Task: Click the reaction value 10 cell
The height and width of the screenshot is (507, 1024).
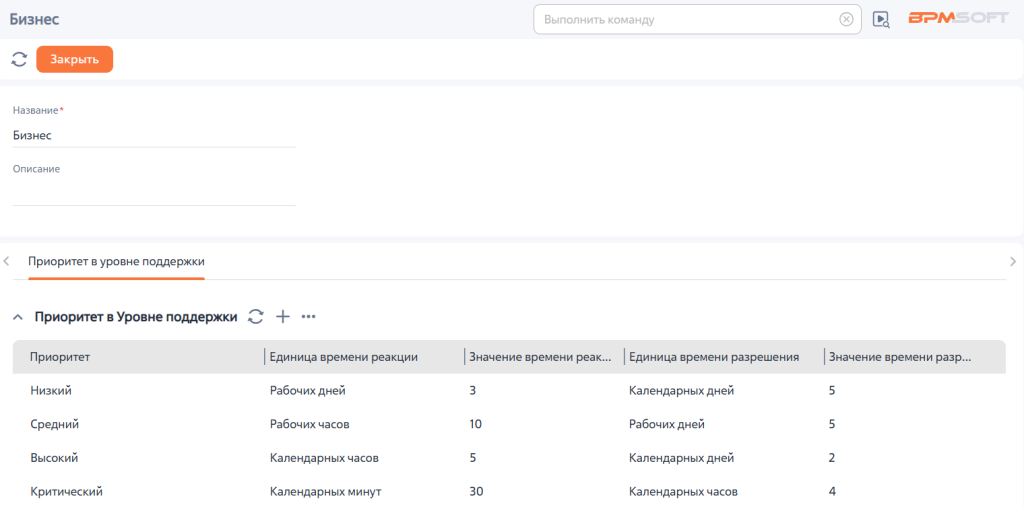Action: click(x=475, y=424)
